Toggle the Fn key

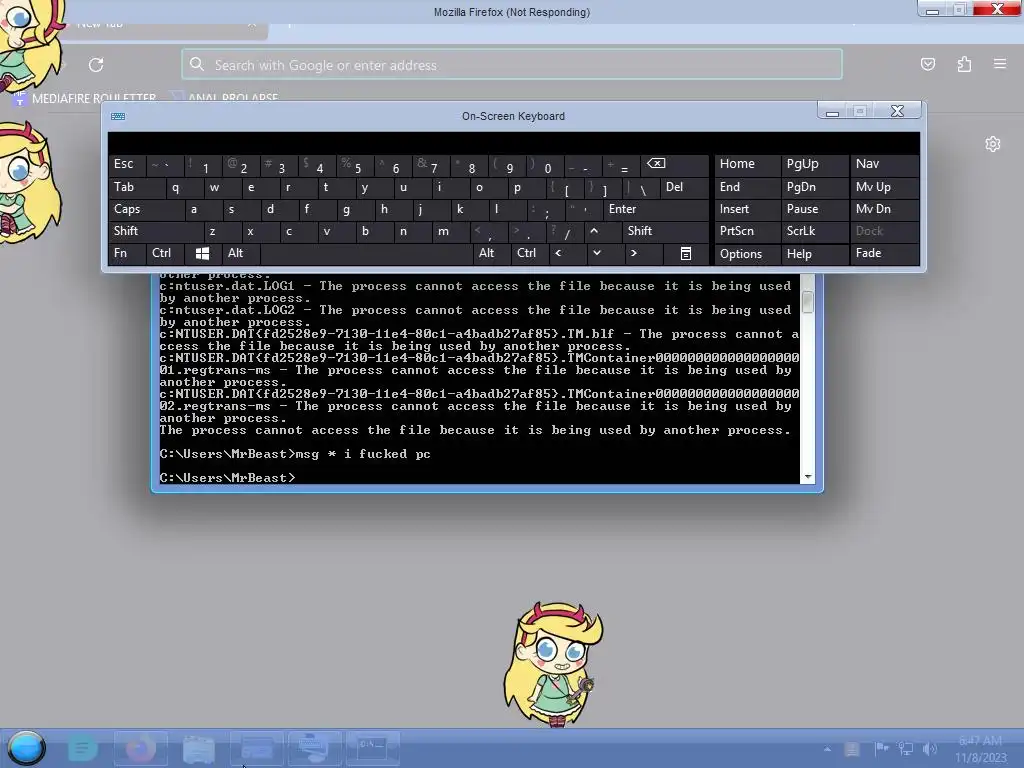tap(127, 253)
